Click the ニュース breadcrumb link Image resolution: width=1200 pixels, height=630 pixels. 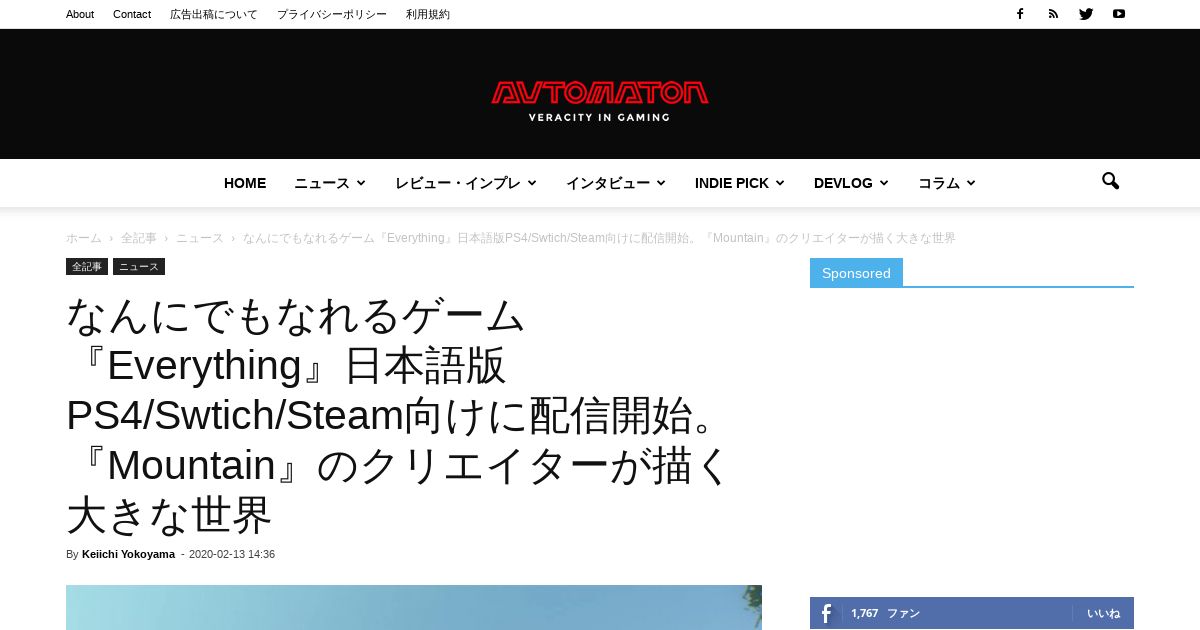click(200, 238)
